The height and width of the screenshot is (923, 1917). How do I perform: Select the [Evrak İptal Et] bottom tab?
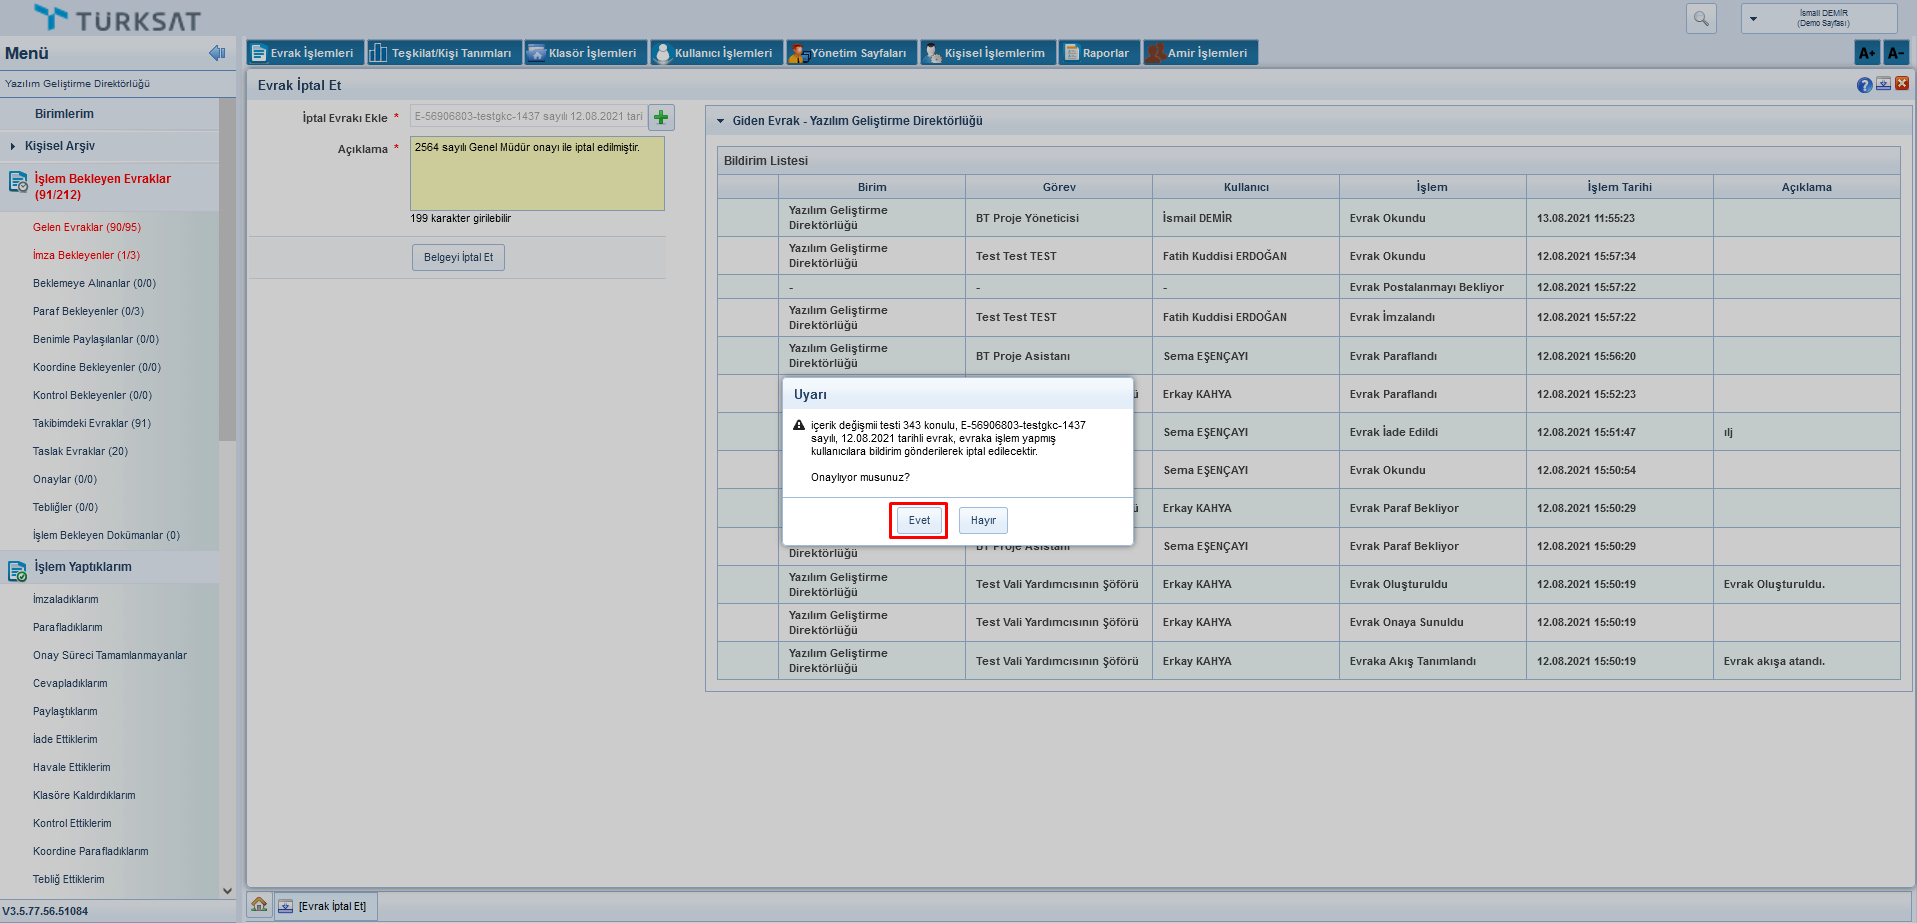pos(325,906)
